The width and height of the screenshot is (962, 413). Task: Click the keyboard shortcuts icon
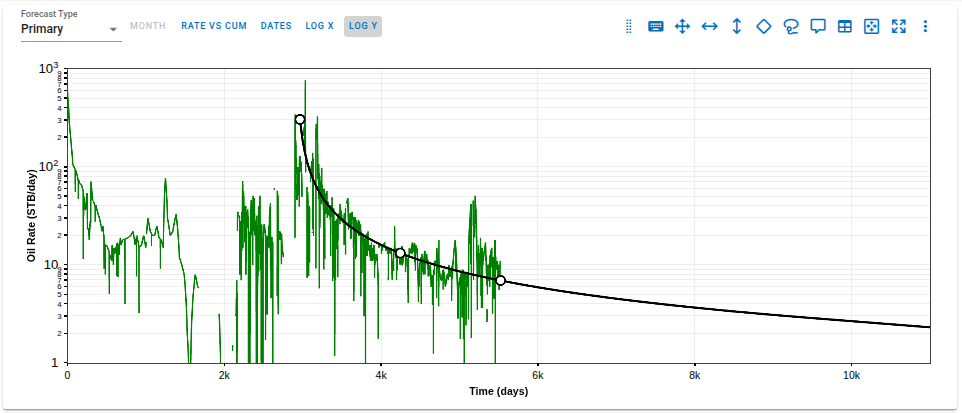[656, 27]
